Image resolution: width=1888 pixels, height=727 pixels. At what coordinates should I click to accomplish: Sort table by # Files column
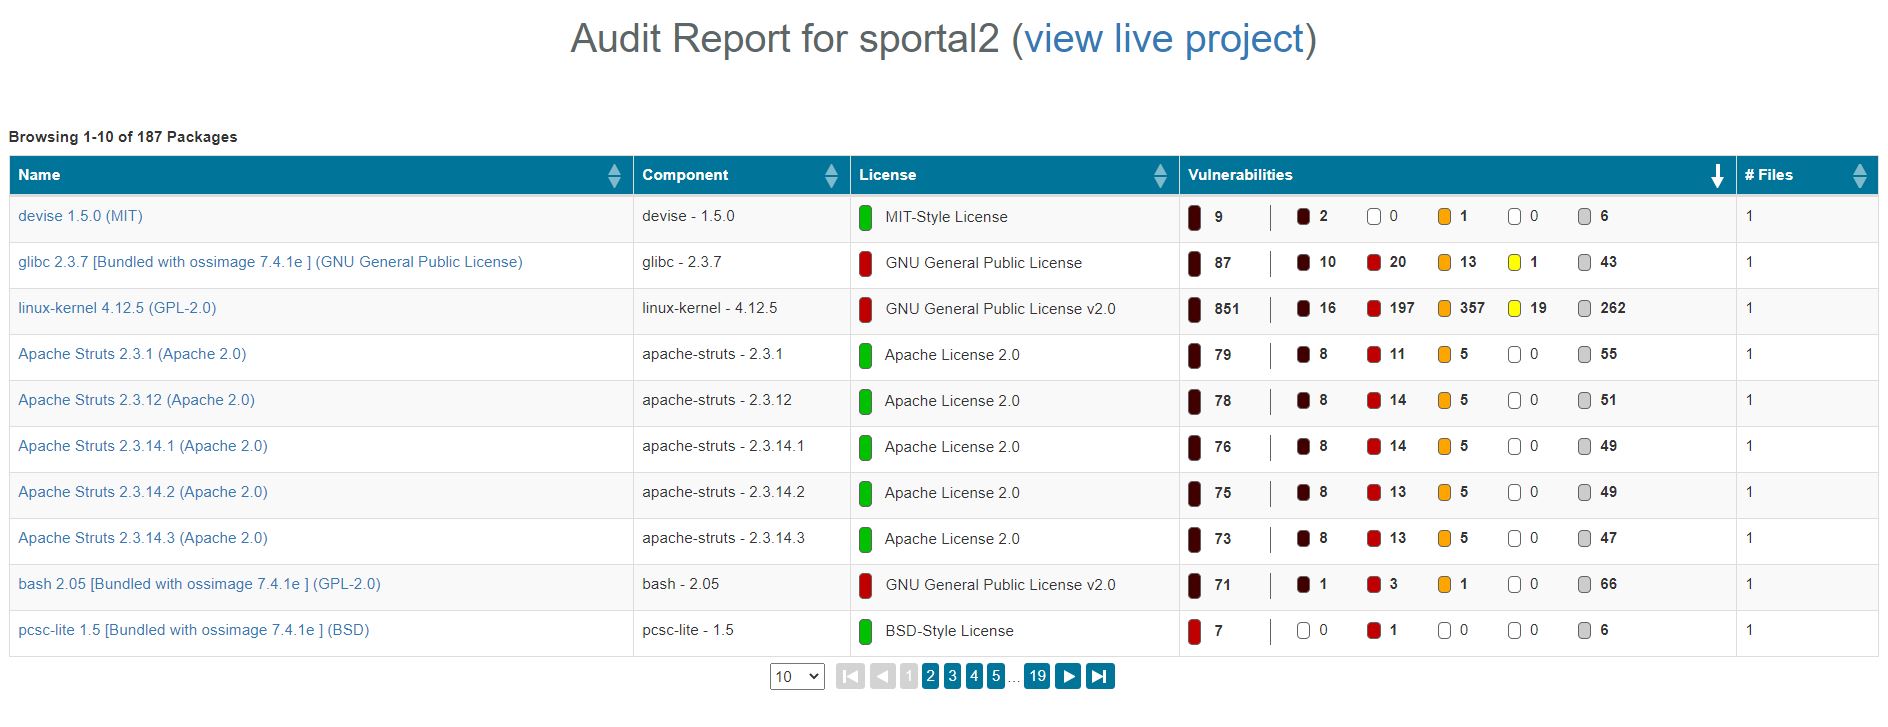coord(1859,176)
